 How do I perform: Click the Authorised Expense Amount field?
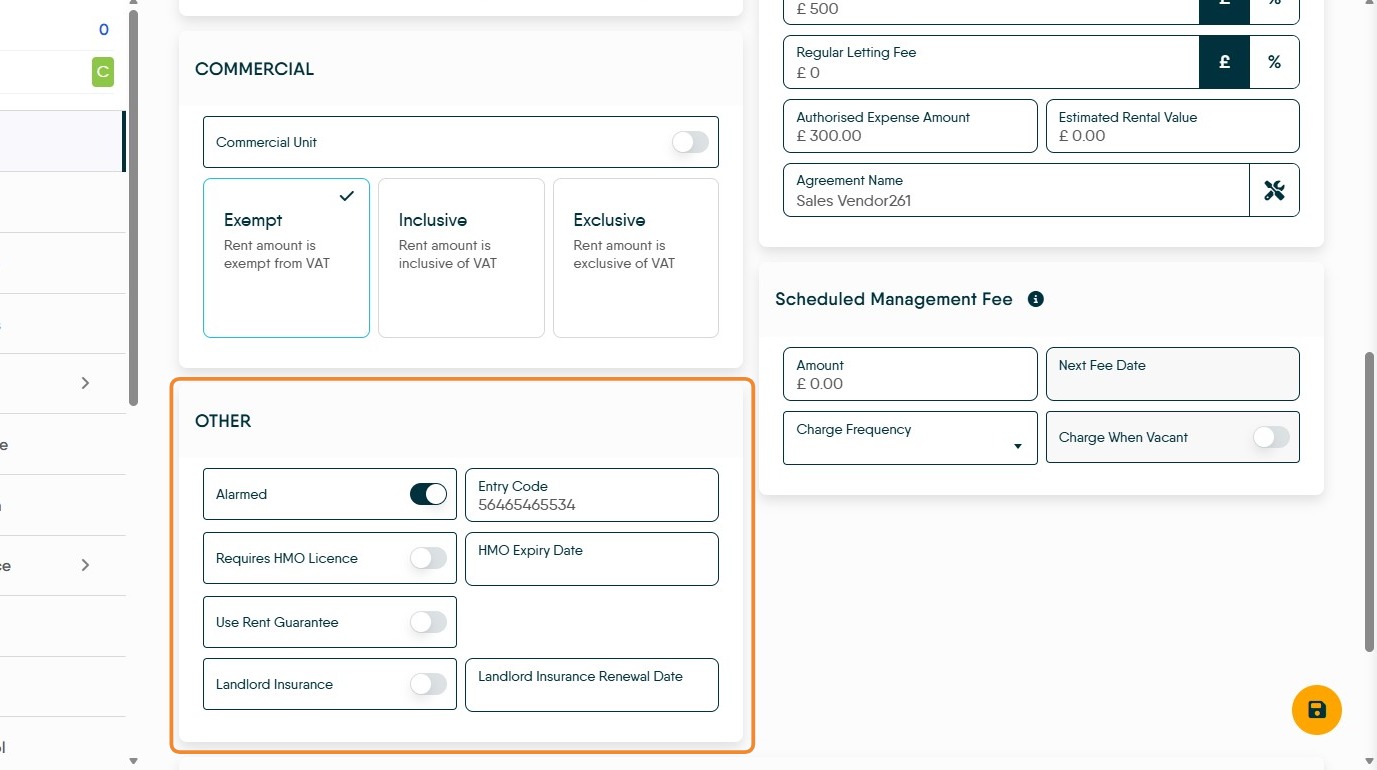910,126
